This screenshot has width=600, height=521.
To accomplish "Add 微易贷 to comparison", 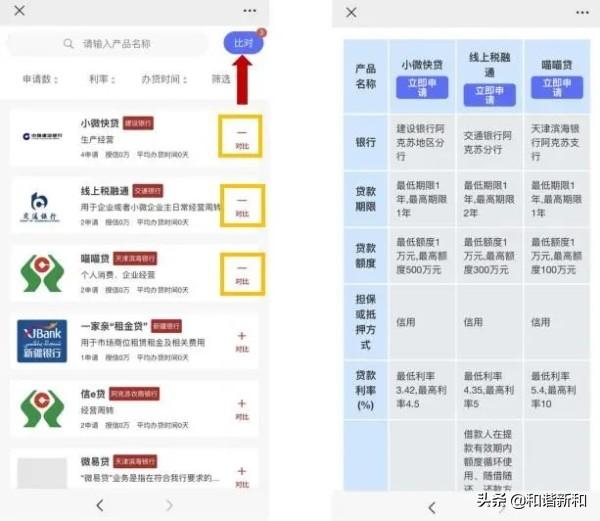I will [242, 477].
